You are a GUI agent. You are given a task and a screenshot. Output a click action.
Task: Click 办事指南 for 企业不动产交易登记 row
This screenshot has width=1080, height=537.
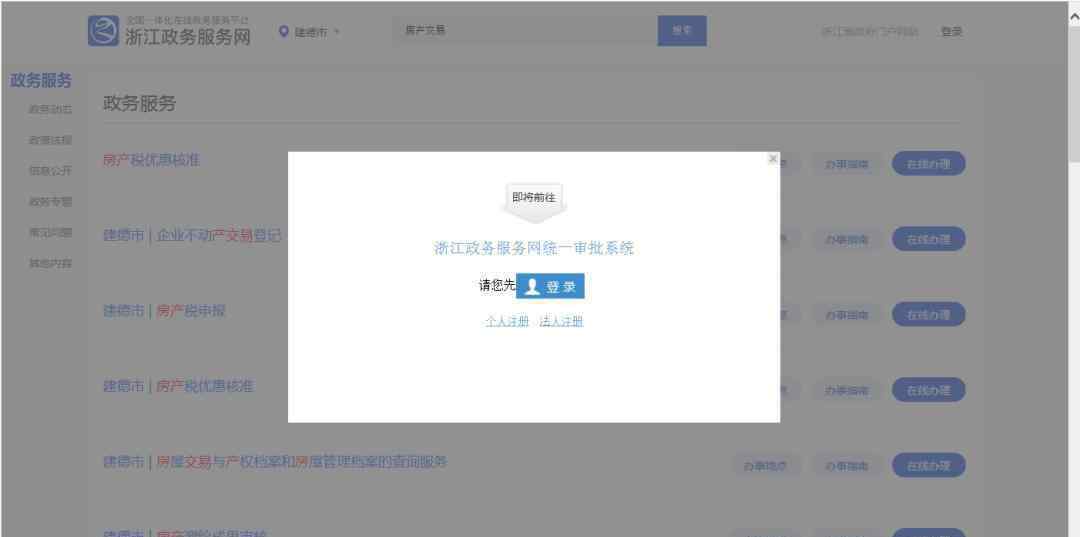click(x=847, y=239)
